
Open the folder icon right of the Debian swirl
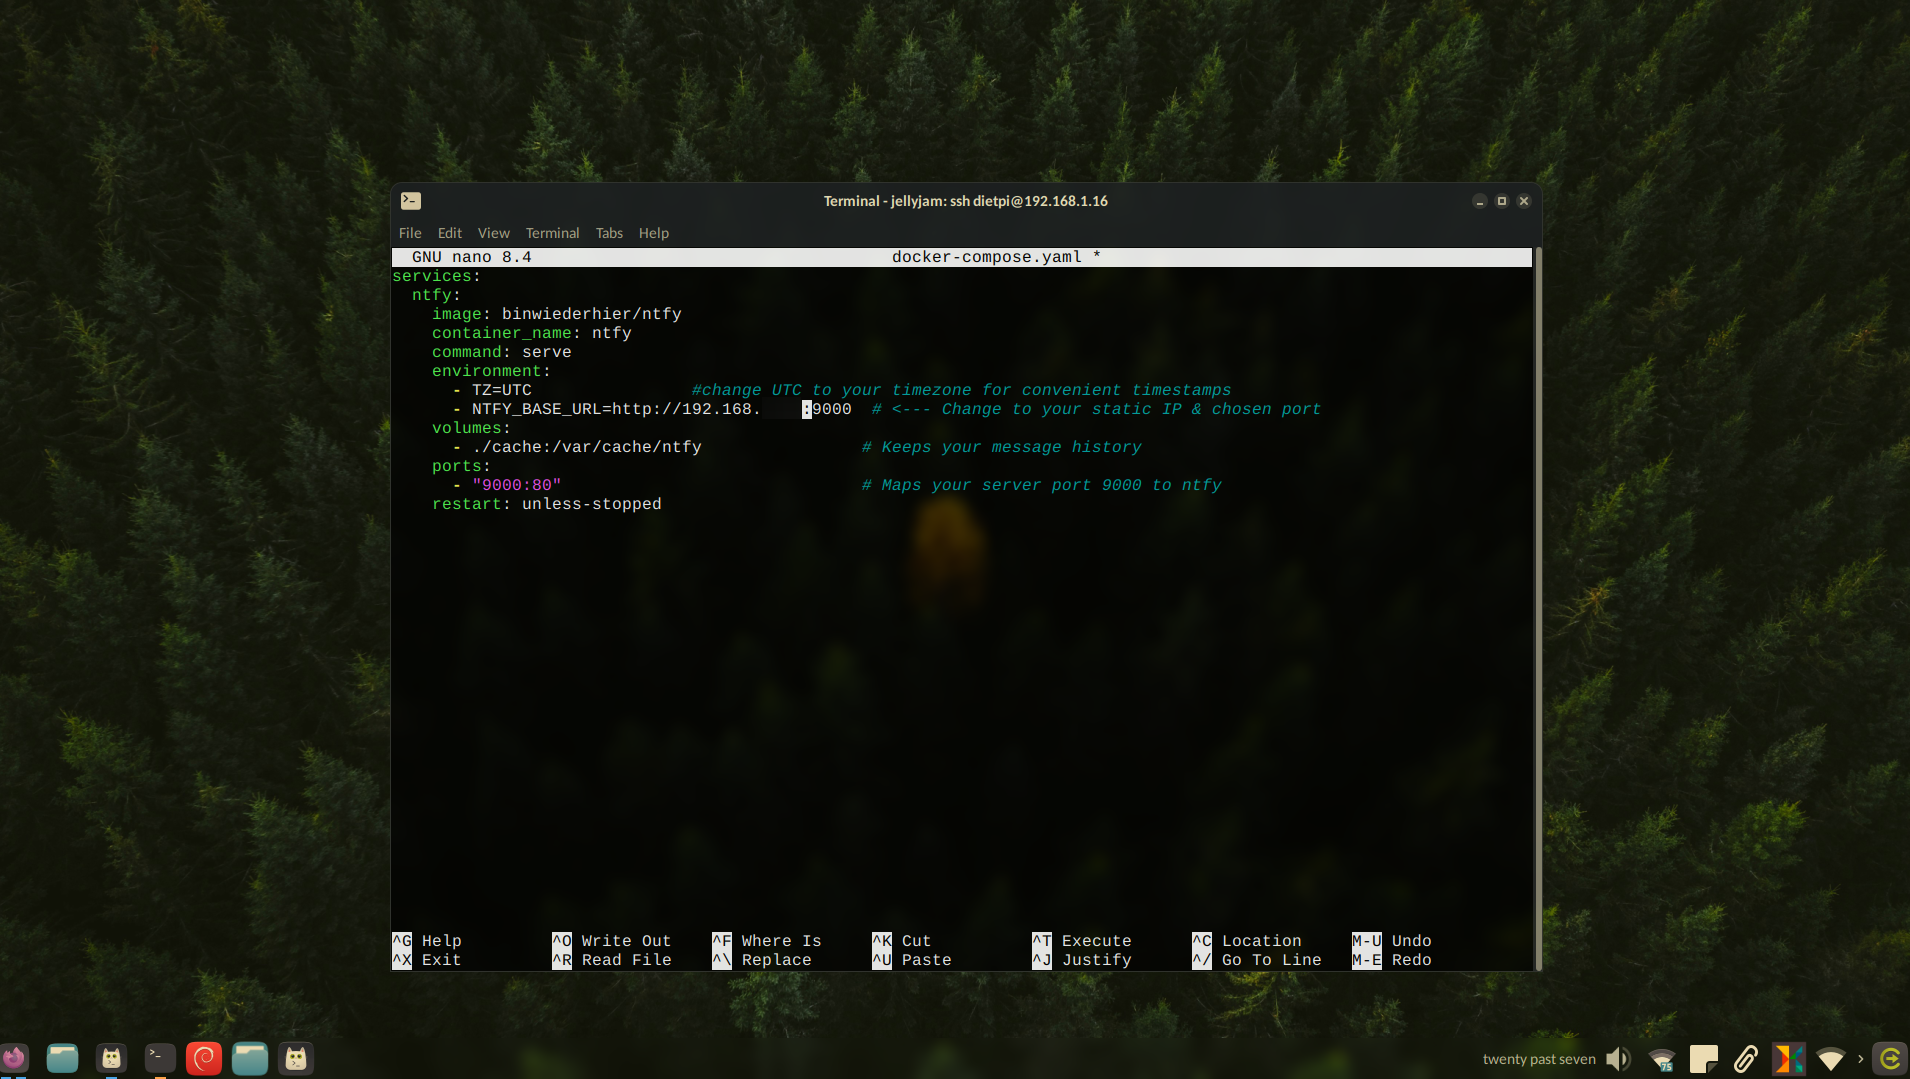250,1058
